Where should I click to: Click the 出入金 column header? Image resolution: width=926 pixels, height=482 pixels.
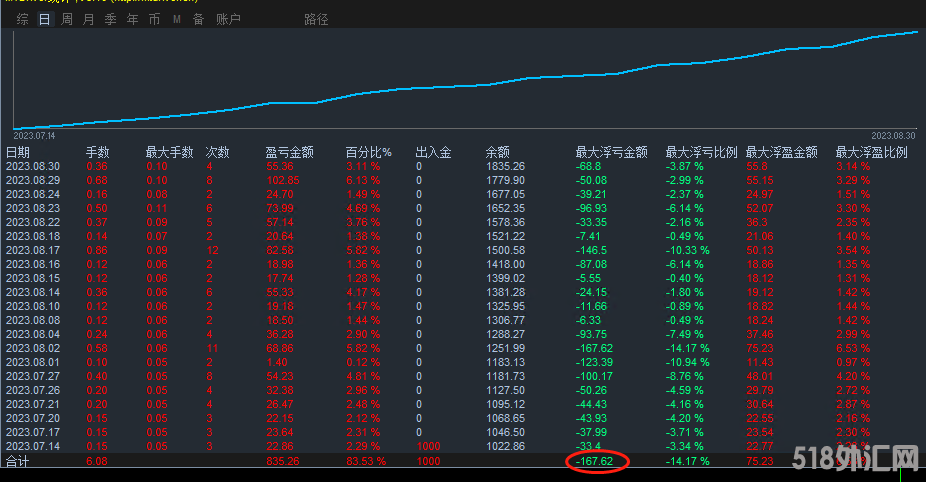point(433,152)
